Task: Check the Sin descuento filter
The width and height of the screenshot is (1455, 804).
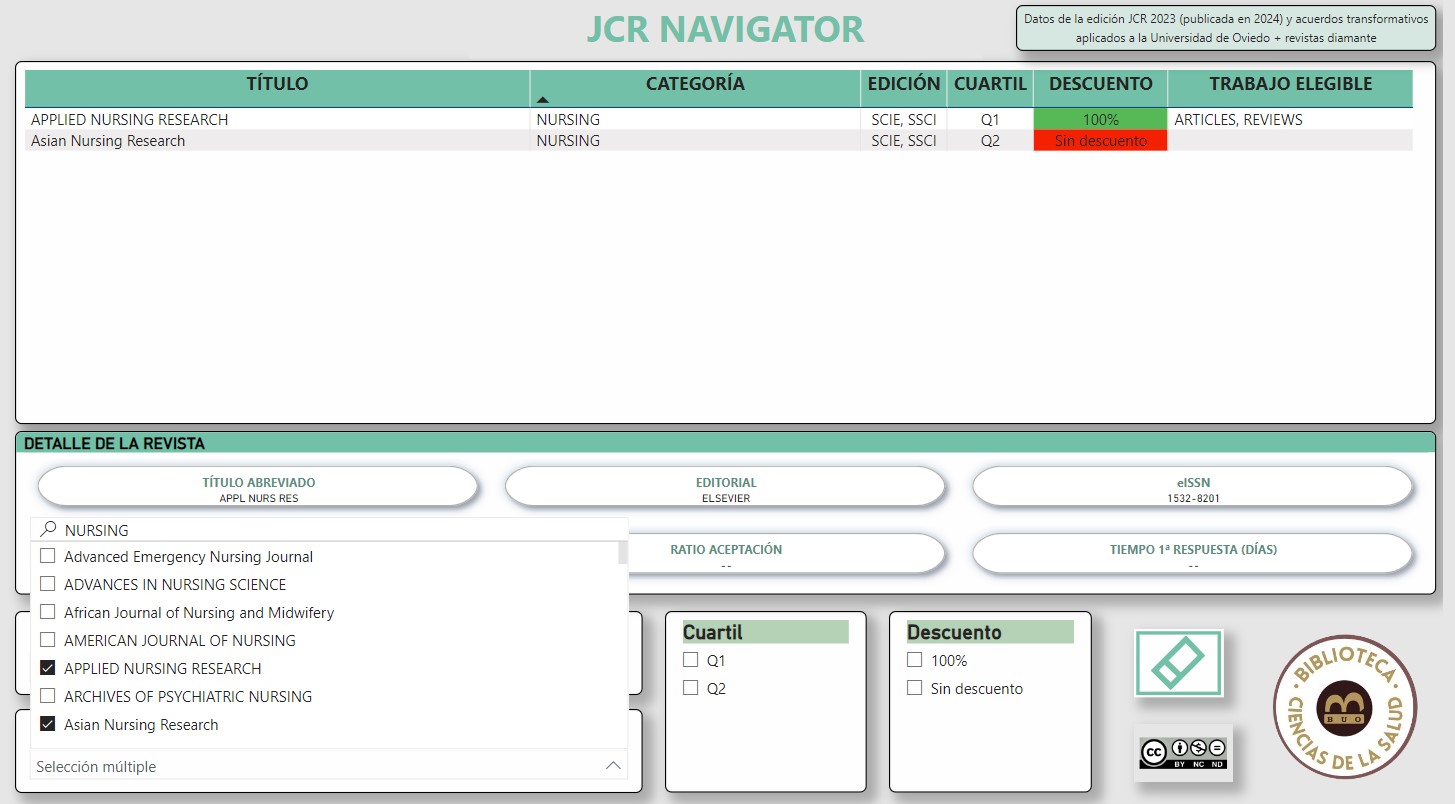Action: coord(914,688)
